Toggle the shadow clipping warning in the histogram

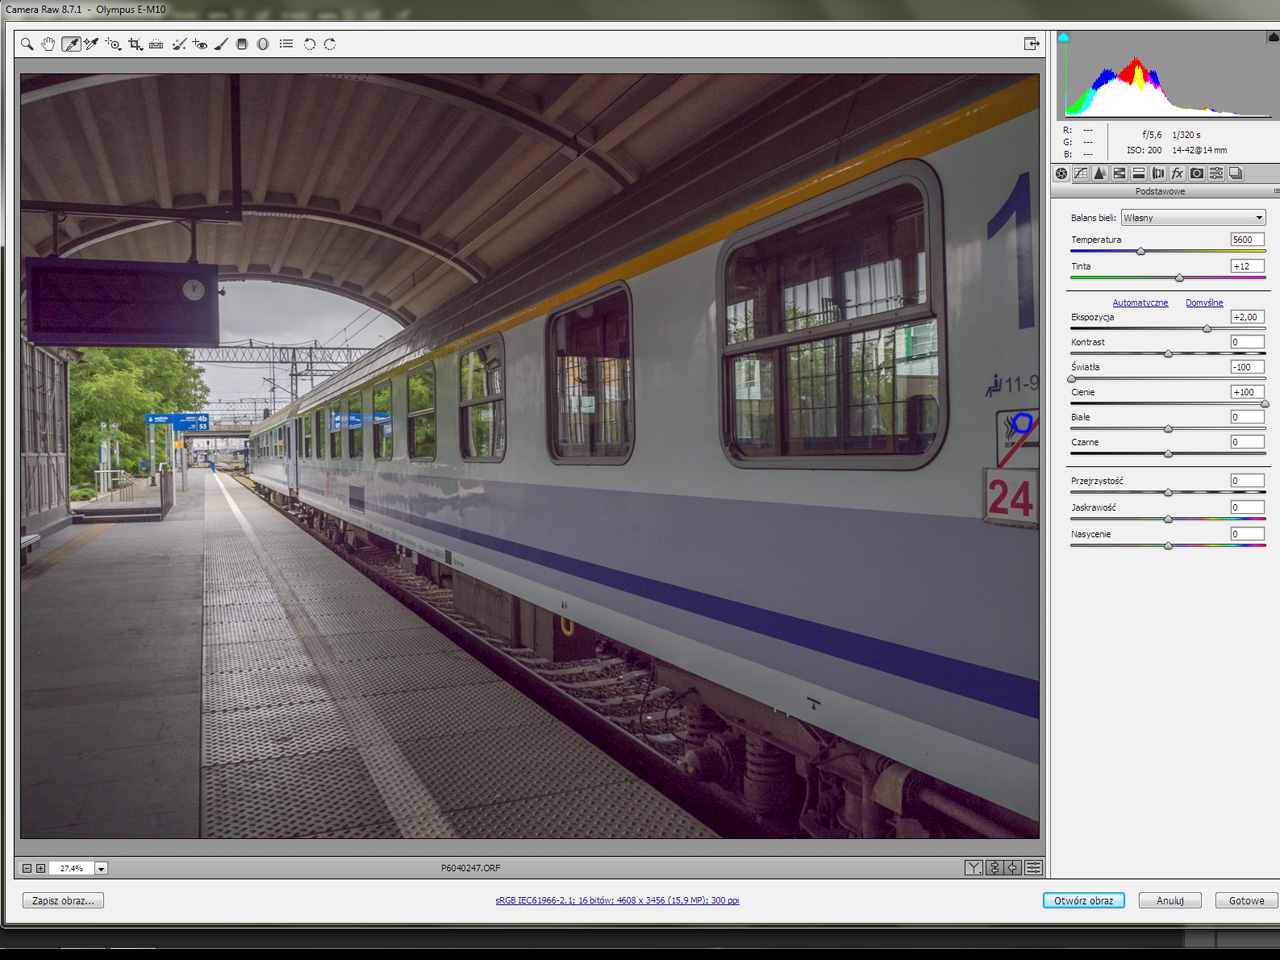pyautogui.click(x=1064, y=37)
